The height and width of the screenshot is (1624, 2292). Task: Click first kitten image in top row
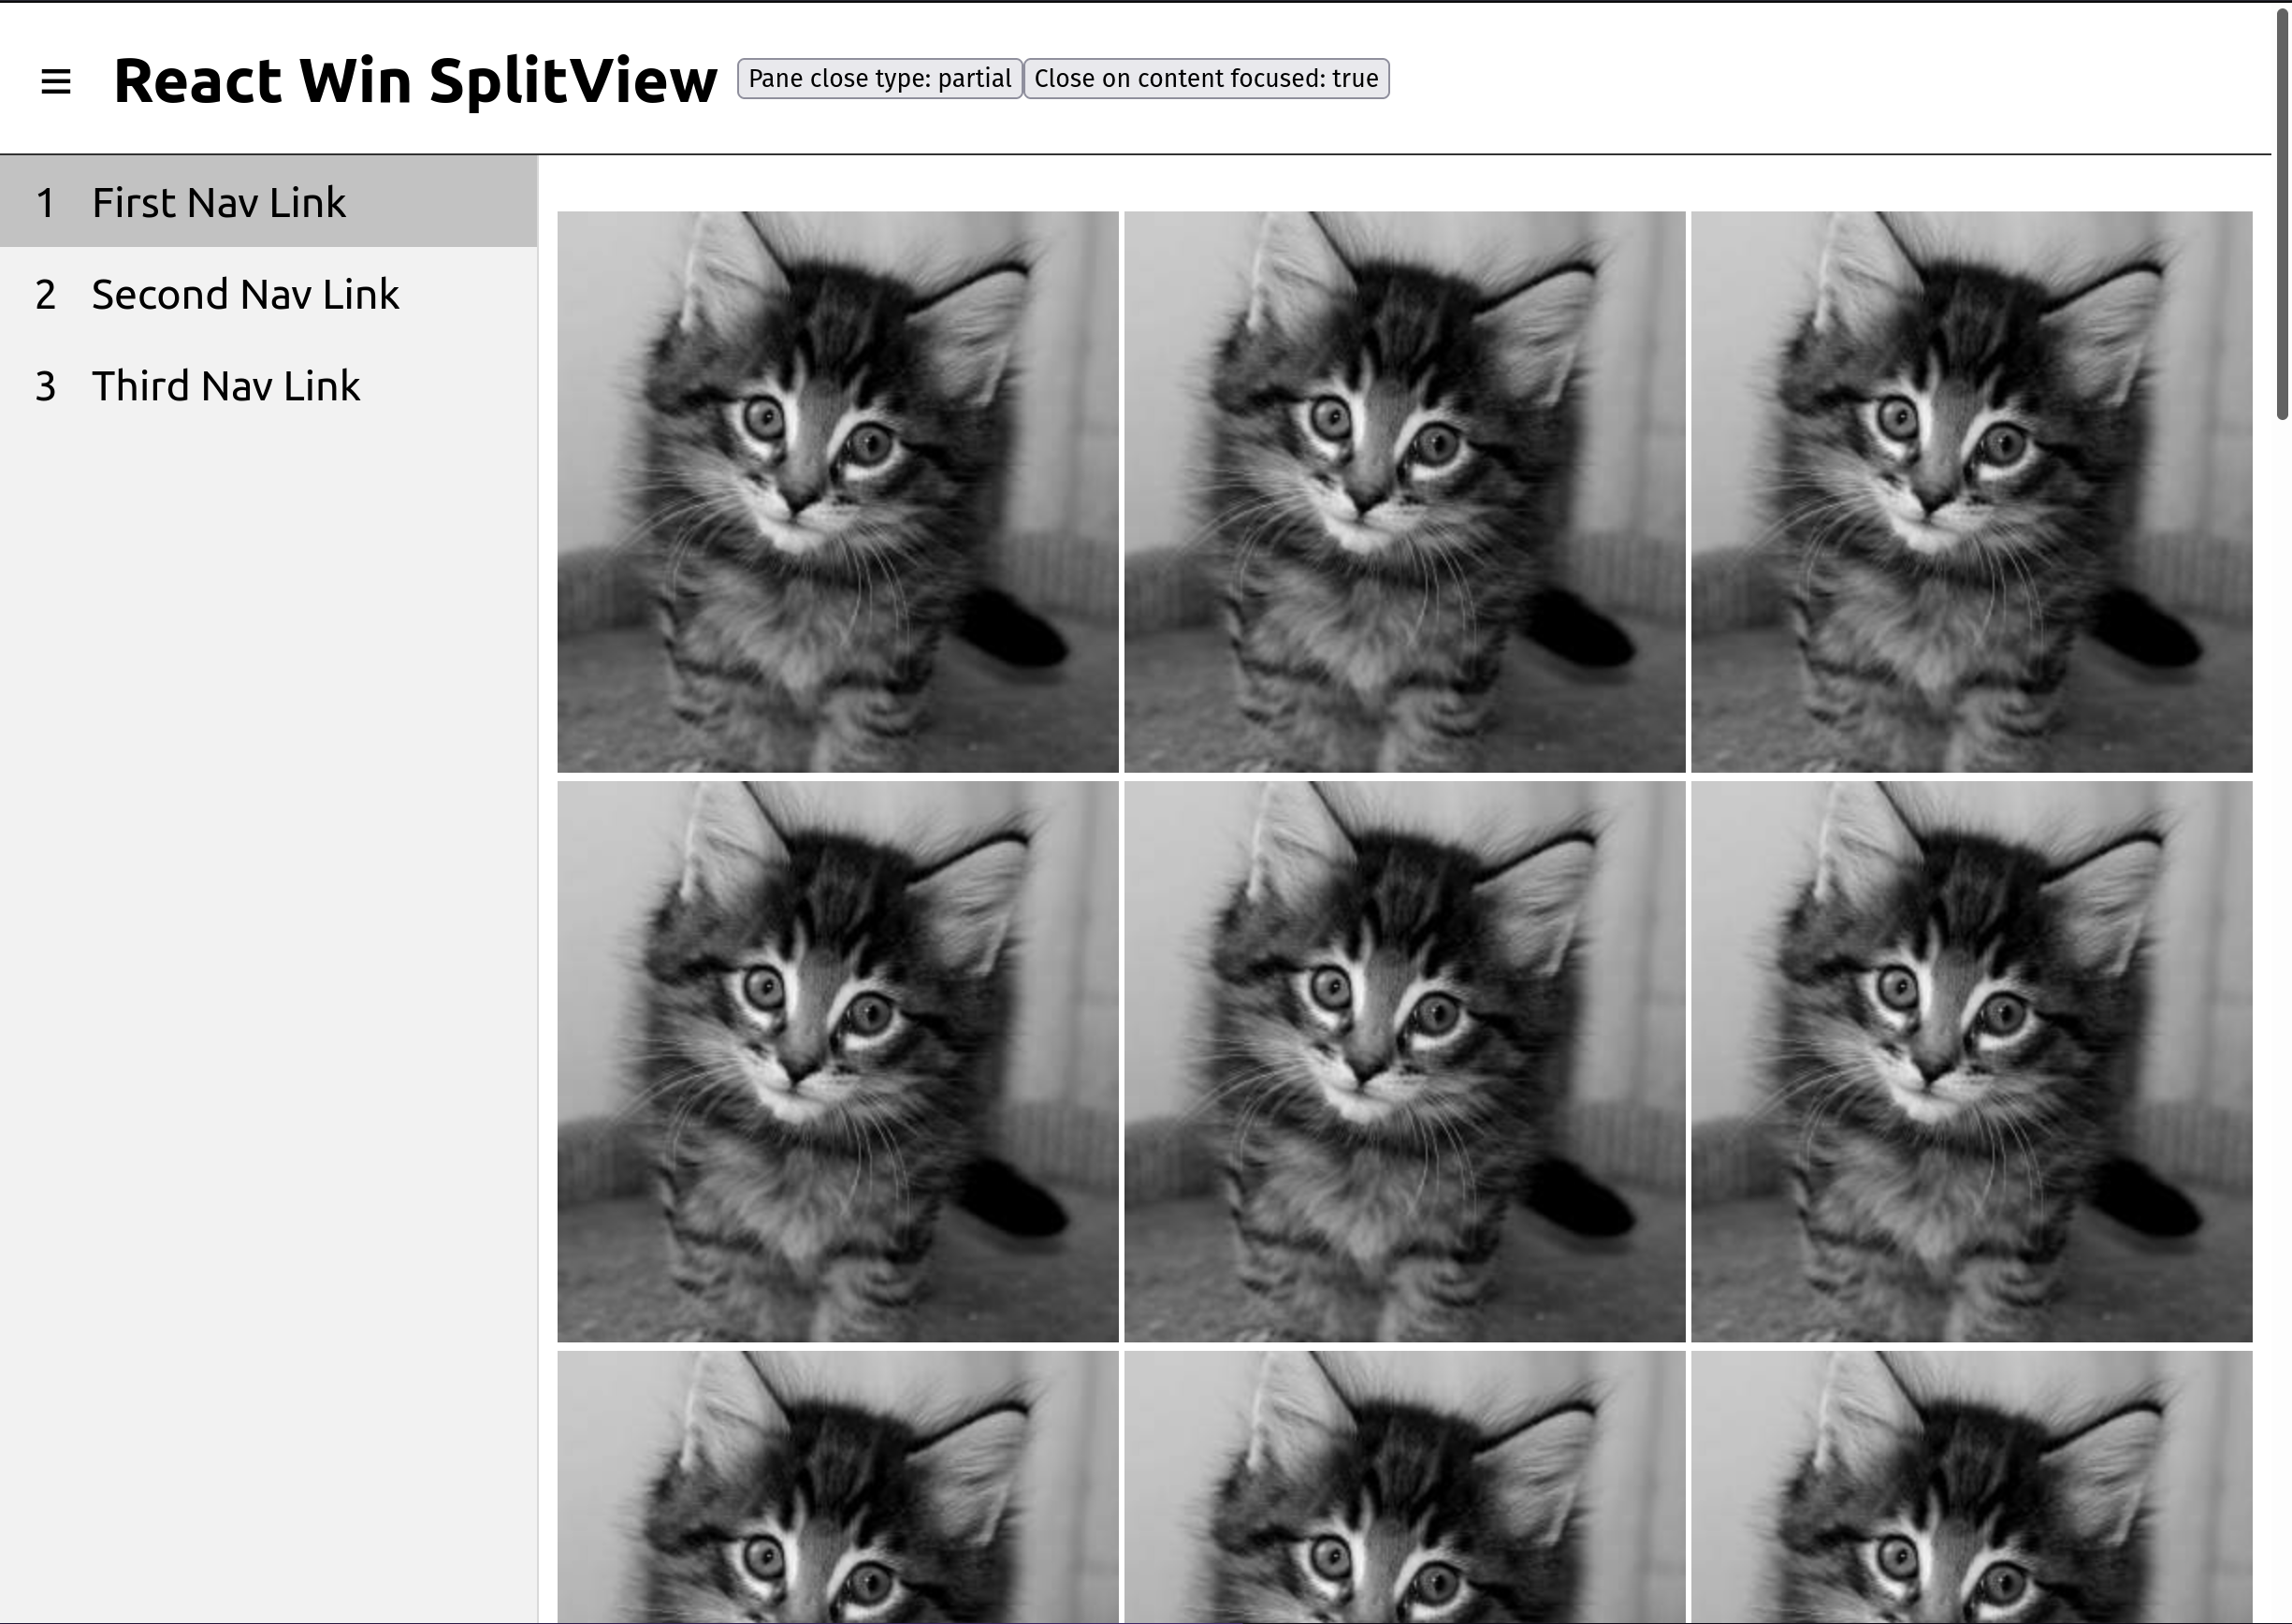pyautogui.click(x=837, y=491)
